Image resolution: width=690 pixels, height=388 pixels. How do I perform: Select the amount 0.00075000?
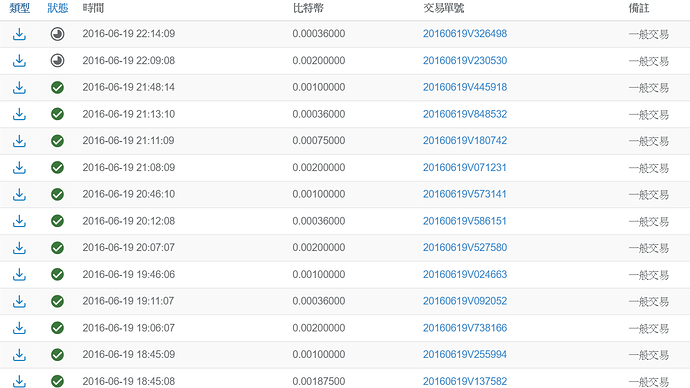coord(319,141)
